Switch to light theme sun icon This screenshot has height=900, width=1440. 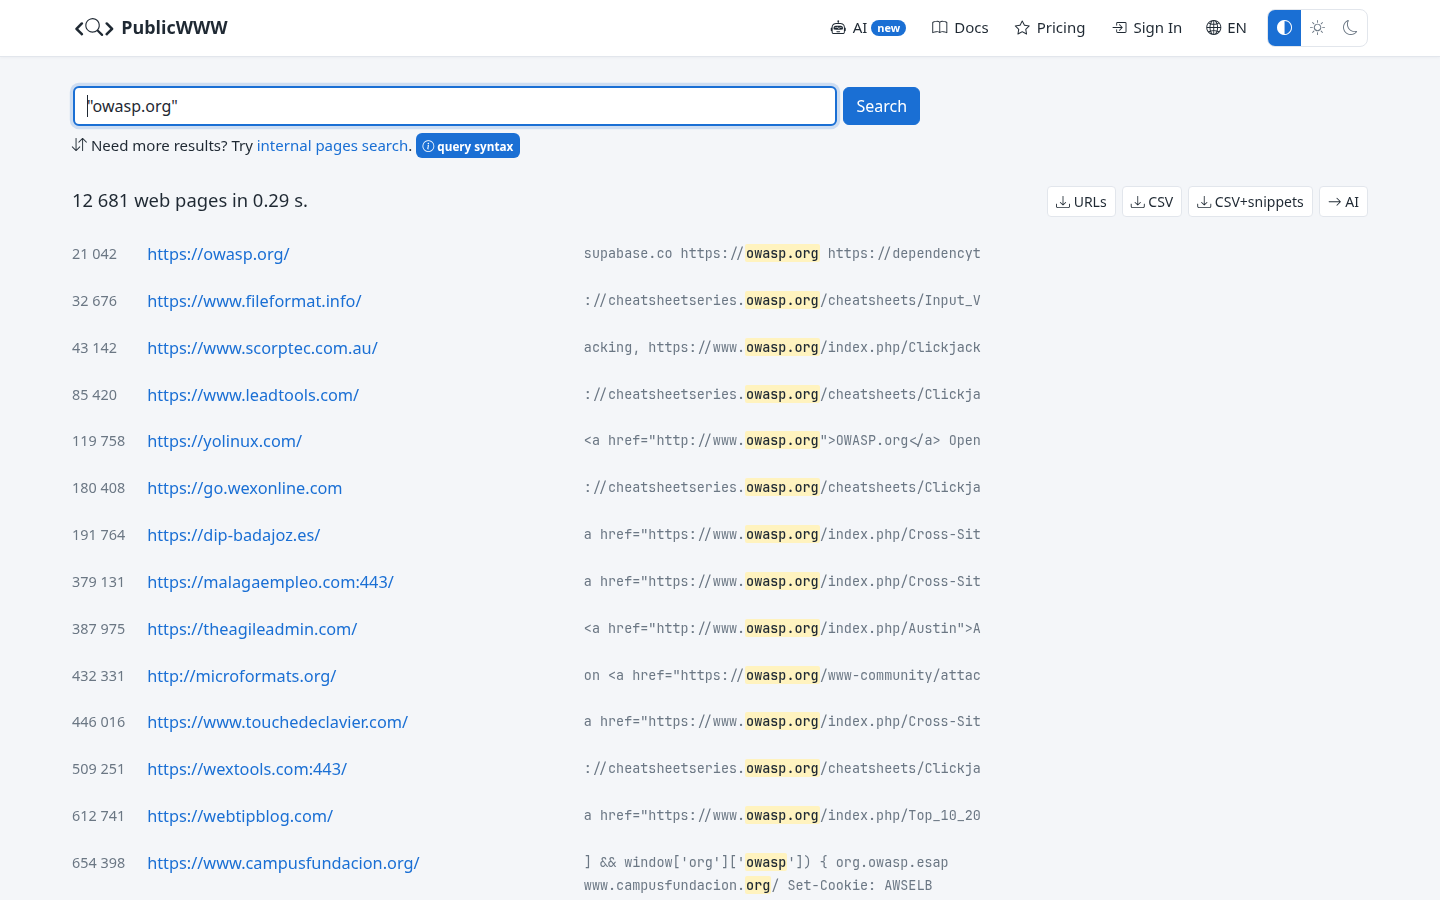click(1318, 28)
